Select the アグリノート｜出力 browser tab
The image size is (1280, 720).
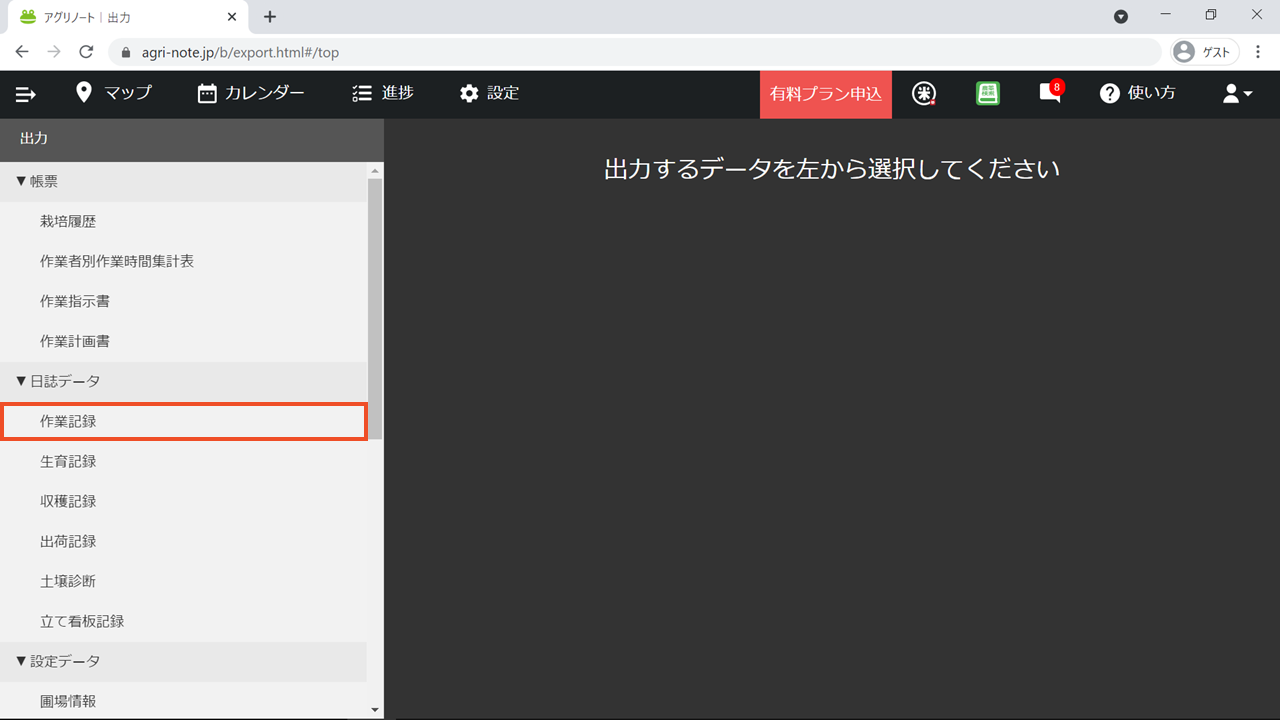point(128,17)
